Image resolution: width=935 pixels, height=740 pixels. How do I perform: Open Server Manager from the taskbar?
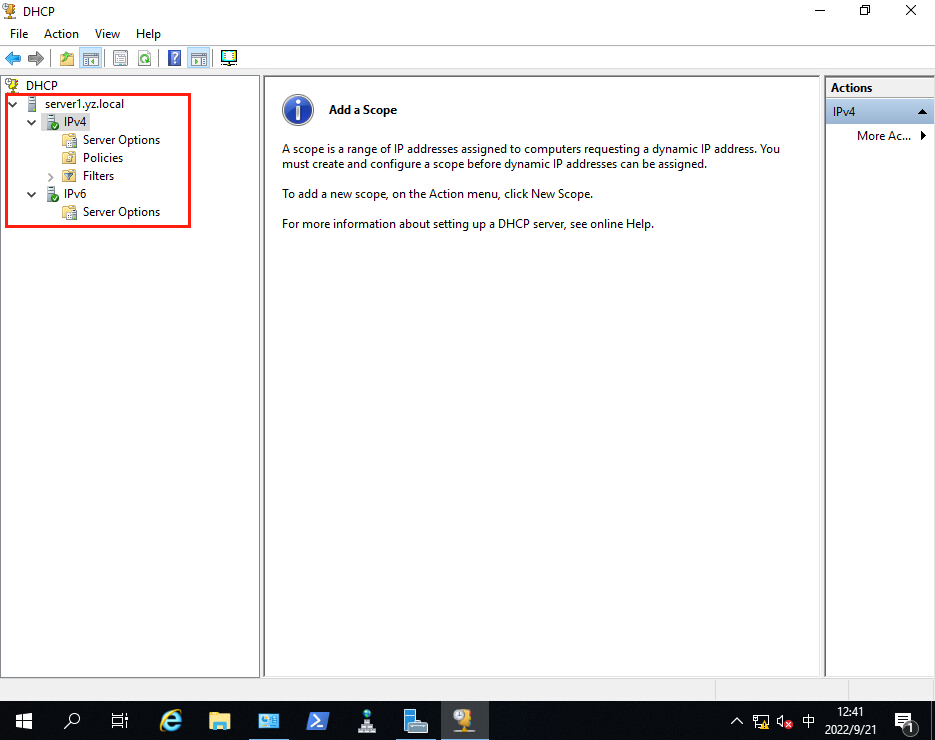click(x=269, y=720)
